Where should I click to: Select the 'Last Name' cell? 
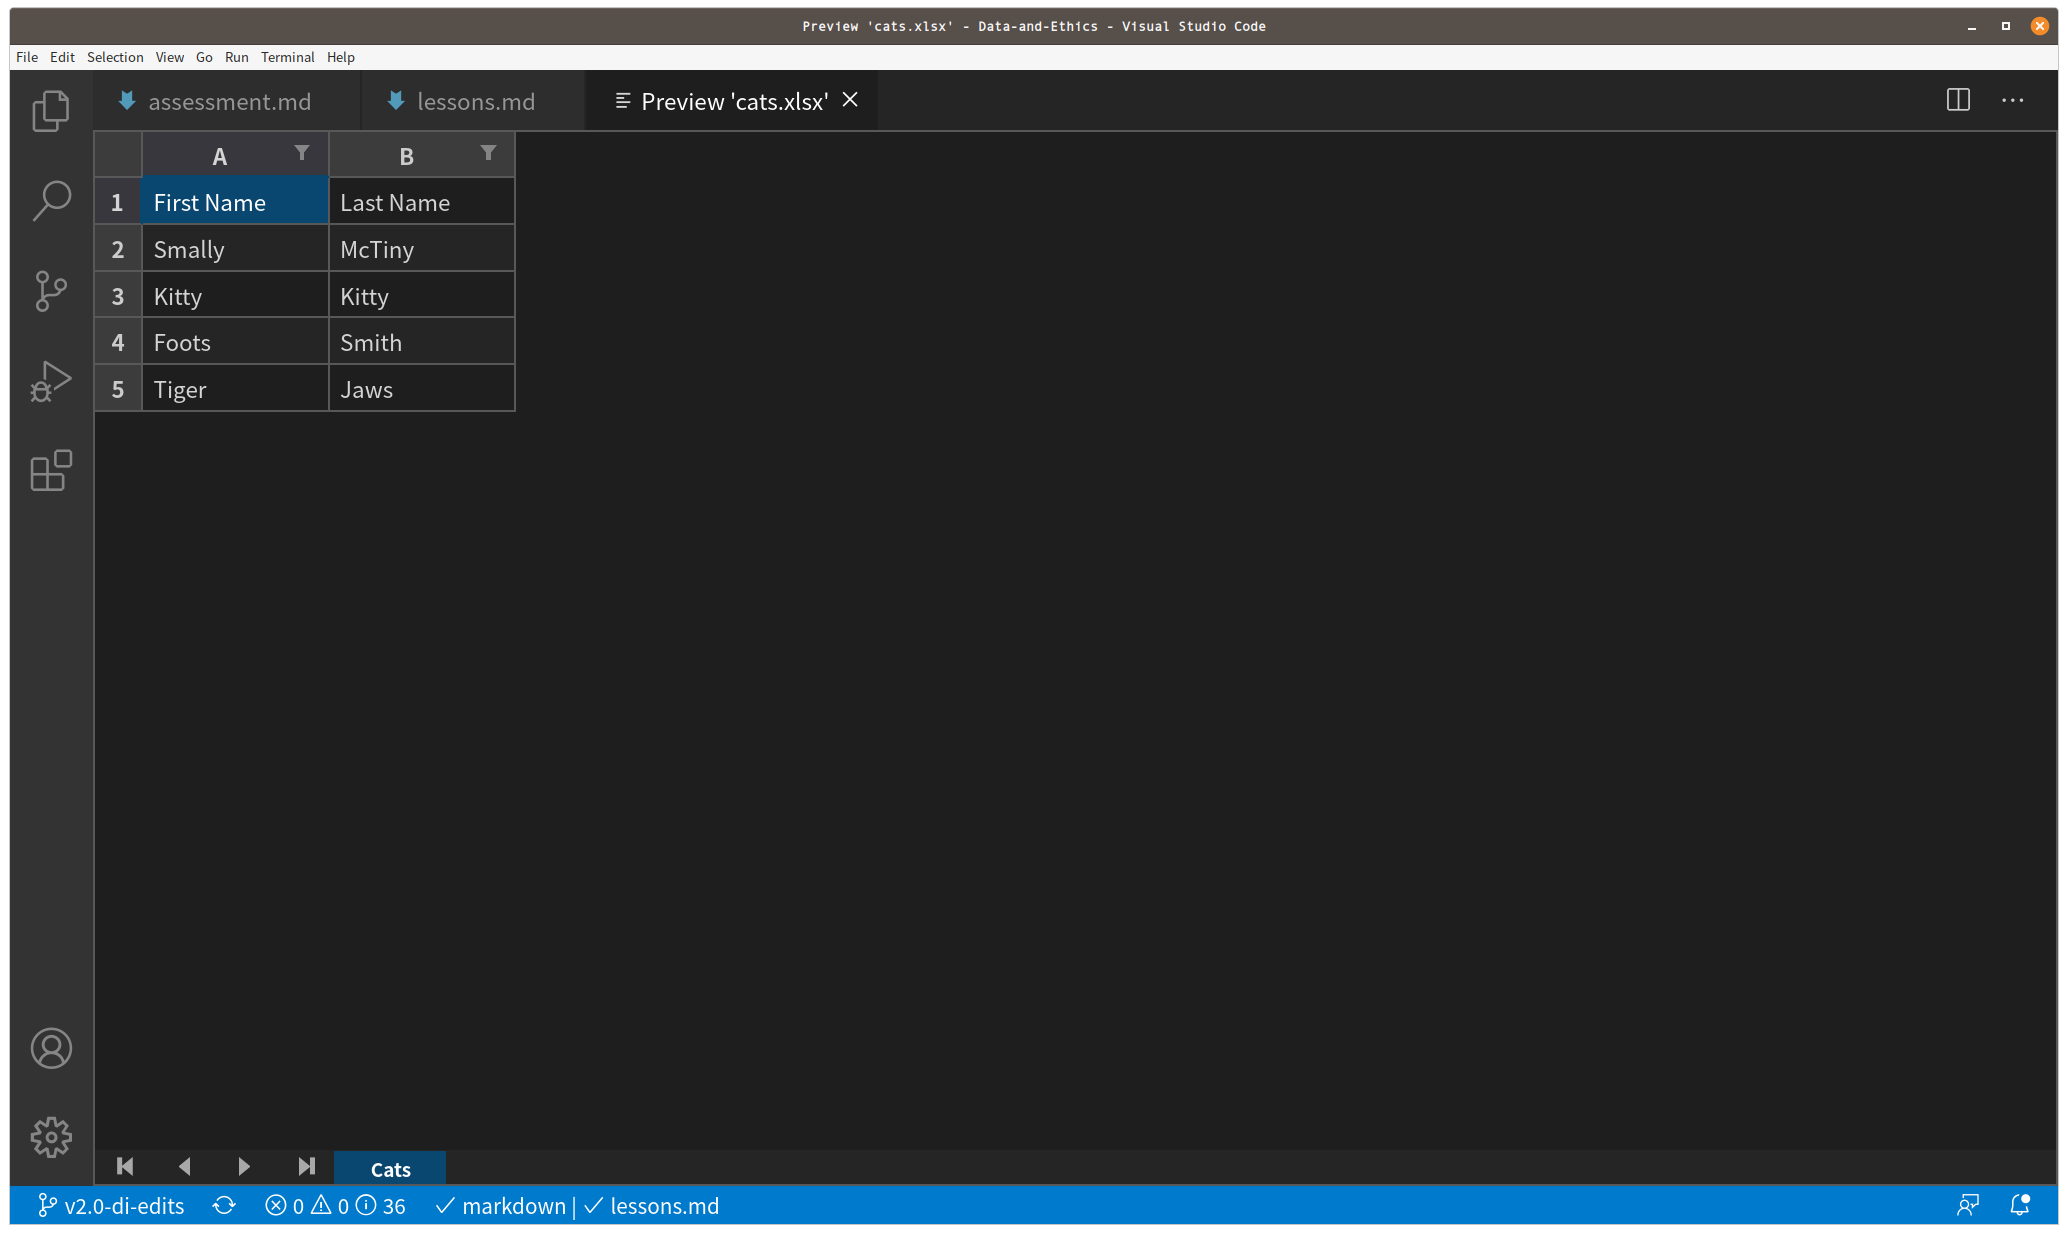pos(422,203)
